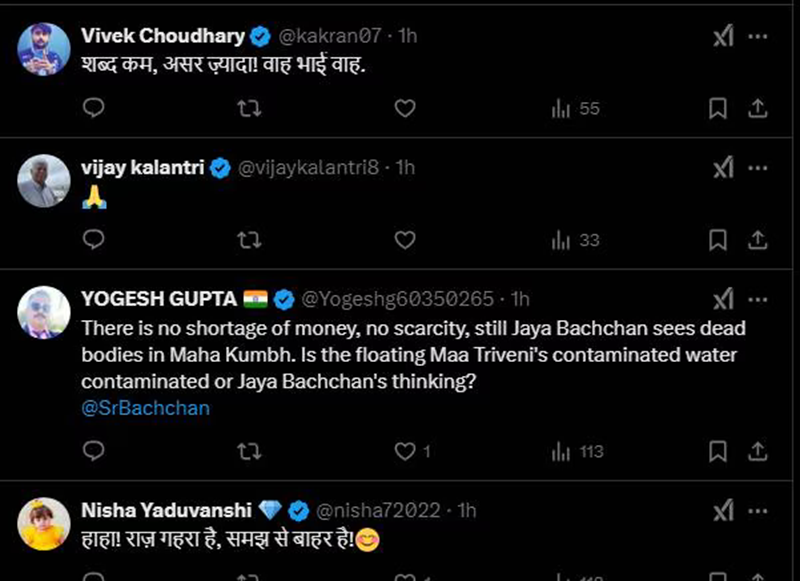View 55 views analytics on Vivek's tweet
Viewport: 800px width, 581px height.
click(x=575, y=108)
